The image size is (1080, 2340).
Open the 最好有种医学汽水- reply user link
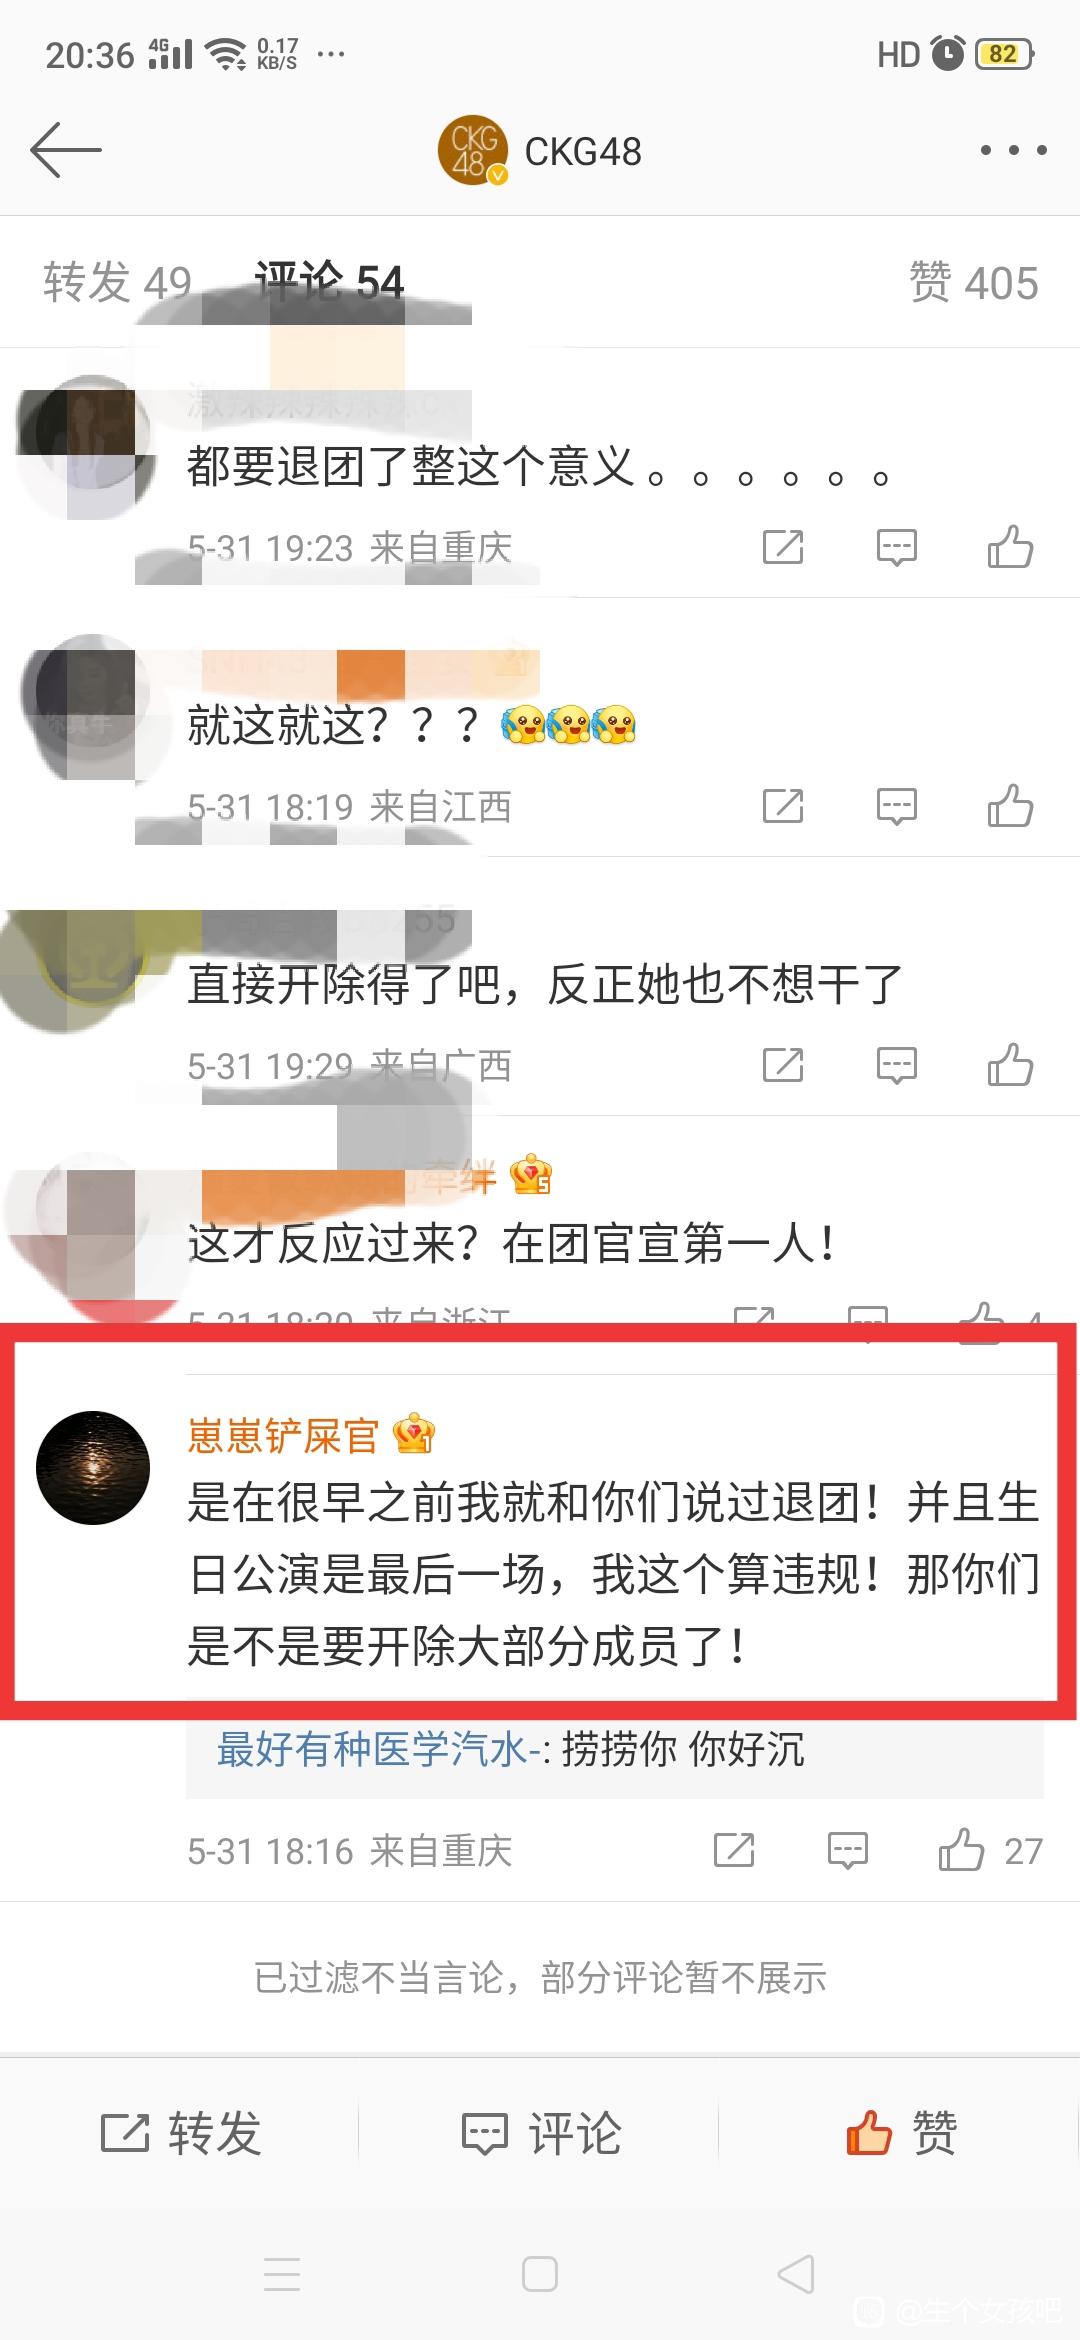coord(378,1750)
